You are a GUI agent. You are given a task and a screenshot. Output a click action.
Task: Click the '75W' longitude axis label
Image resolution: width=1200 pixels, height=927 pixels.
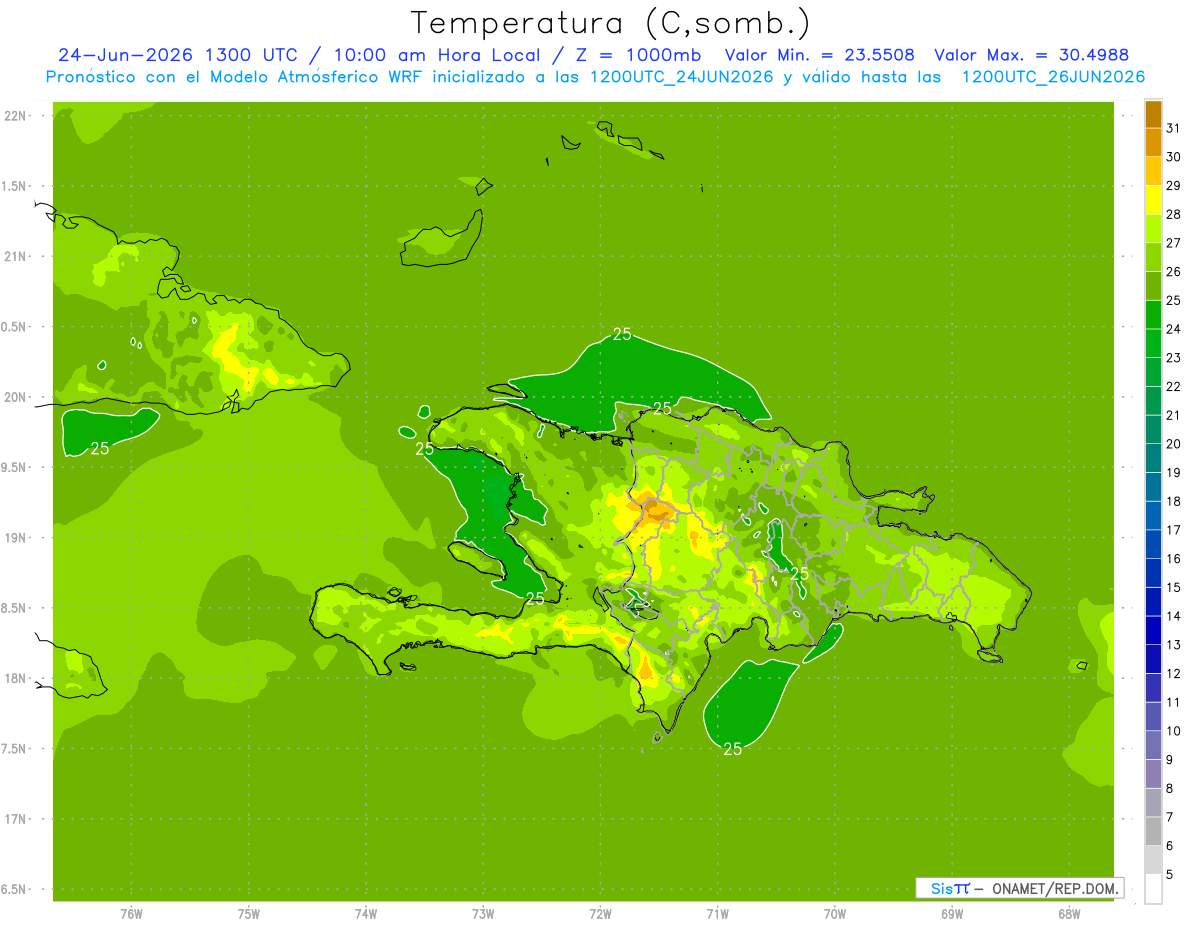pos(249,914)
